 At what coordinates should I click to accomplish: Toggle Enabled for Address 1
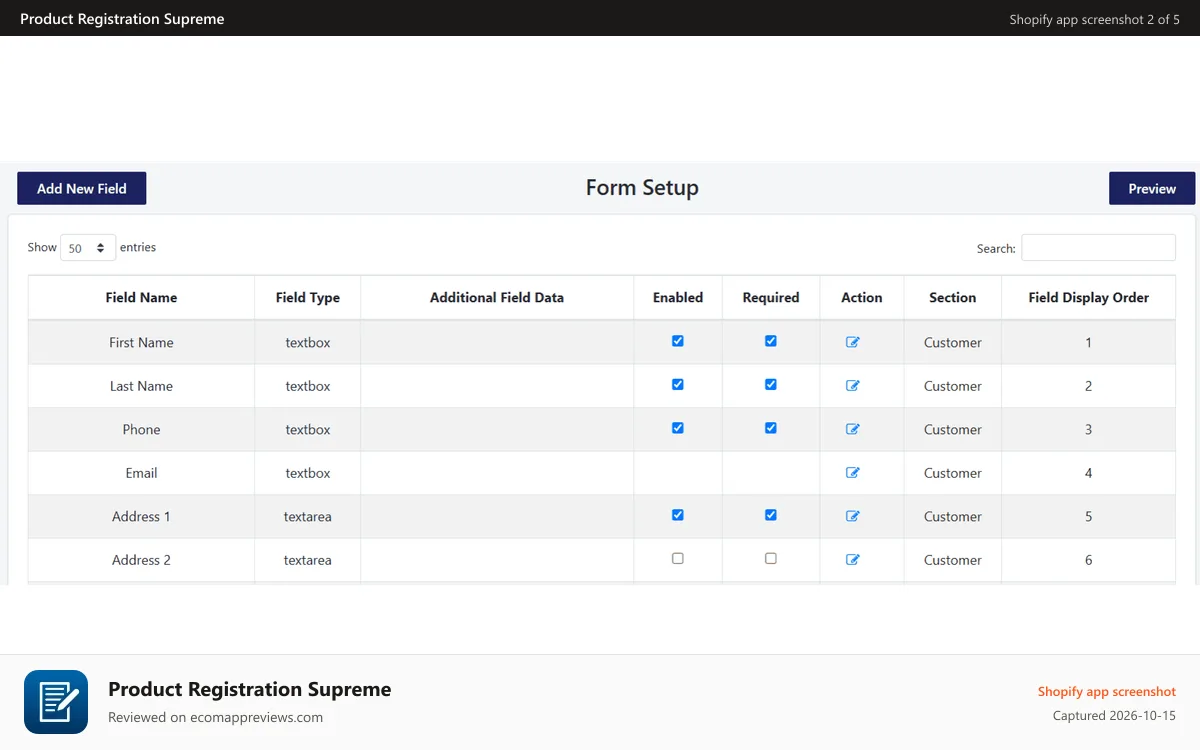tap(678, 515)
